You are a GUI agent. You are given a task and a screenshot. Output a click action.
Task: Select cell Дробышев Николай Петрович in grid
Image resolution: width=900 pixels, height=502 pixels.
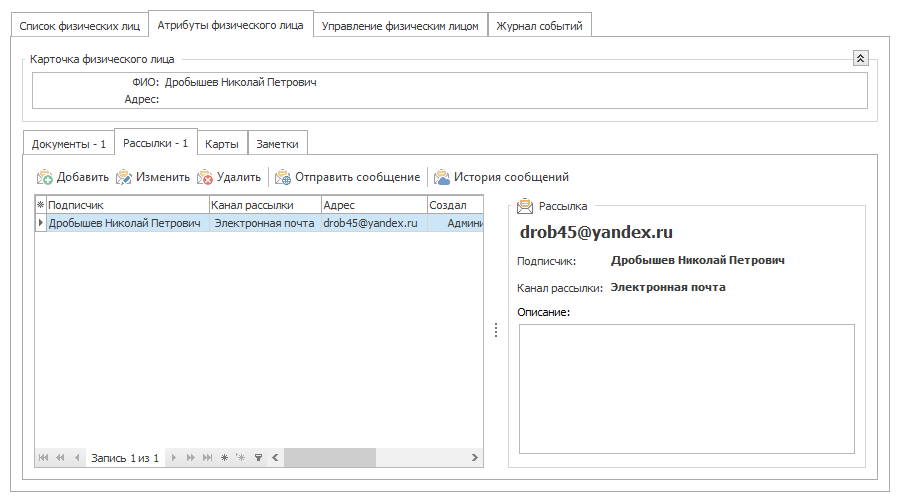[127, 223]
